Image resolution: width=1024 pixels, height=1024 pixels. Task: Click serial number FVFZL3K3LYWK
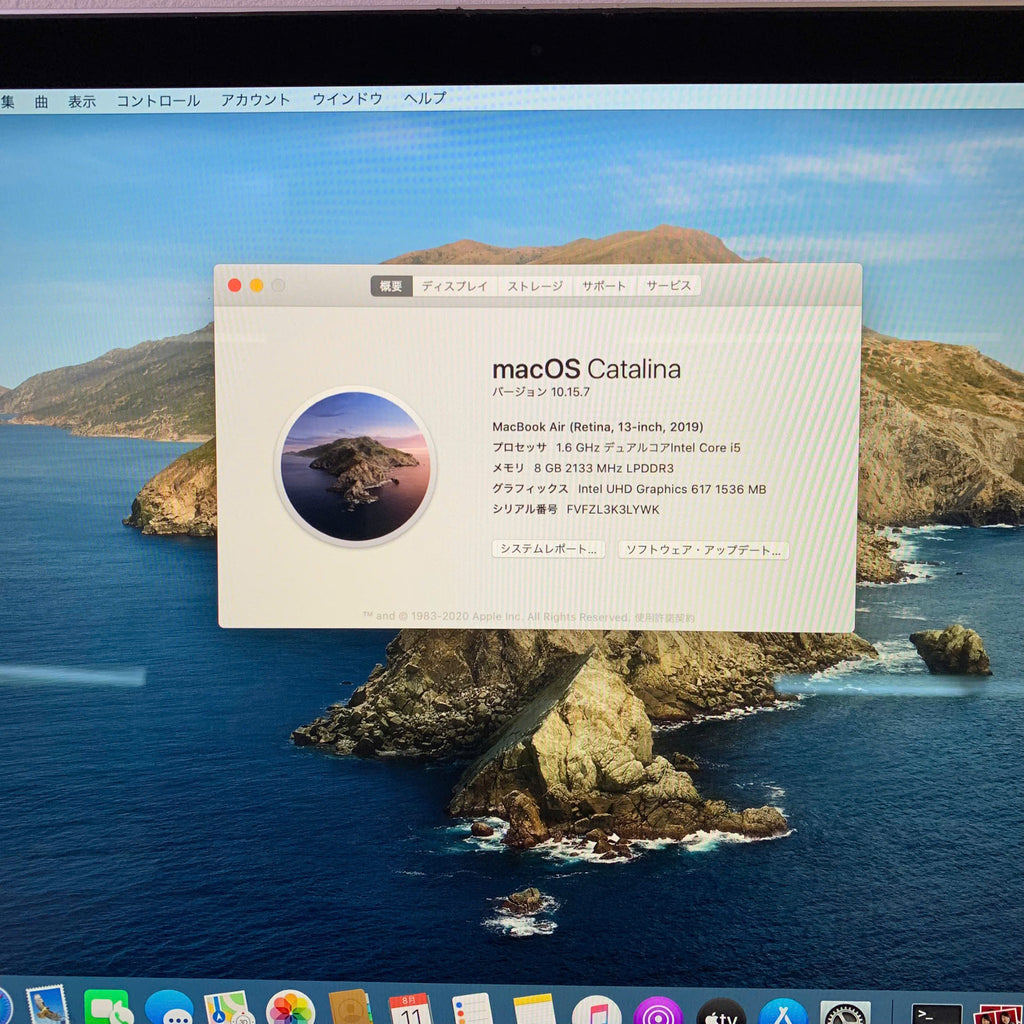(613, 509)
